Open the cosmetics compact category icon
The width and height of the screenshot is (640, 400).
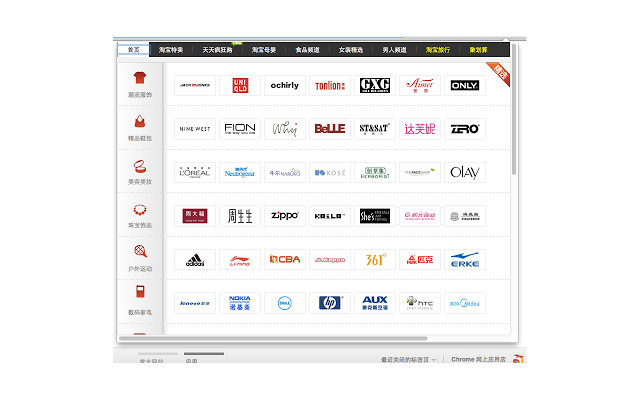tap(140, 166)
